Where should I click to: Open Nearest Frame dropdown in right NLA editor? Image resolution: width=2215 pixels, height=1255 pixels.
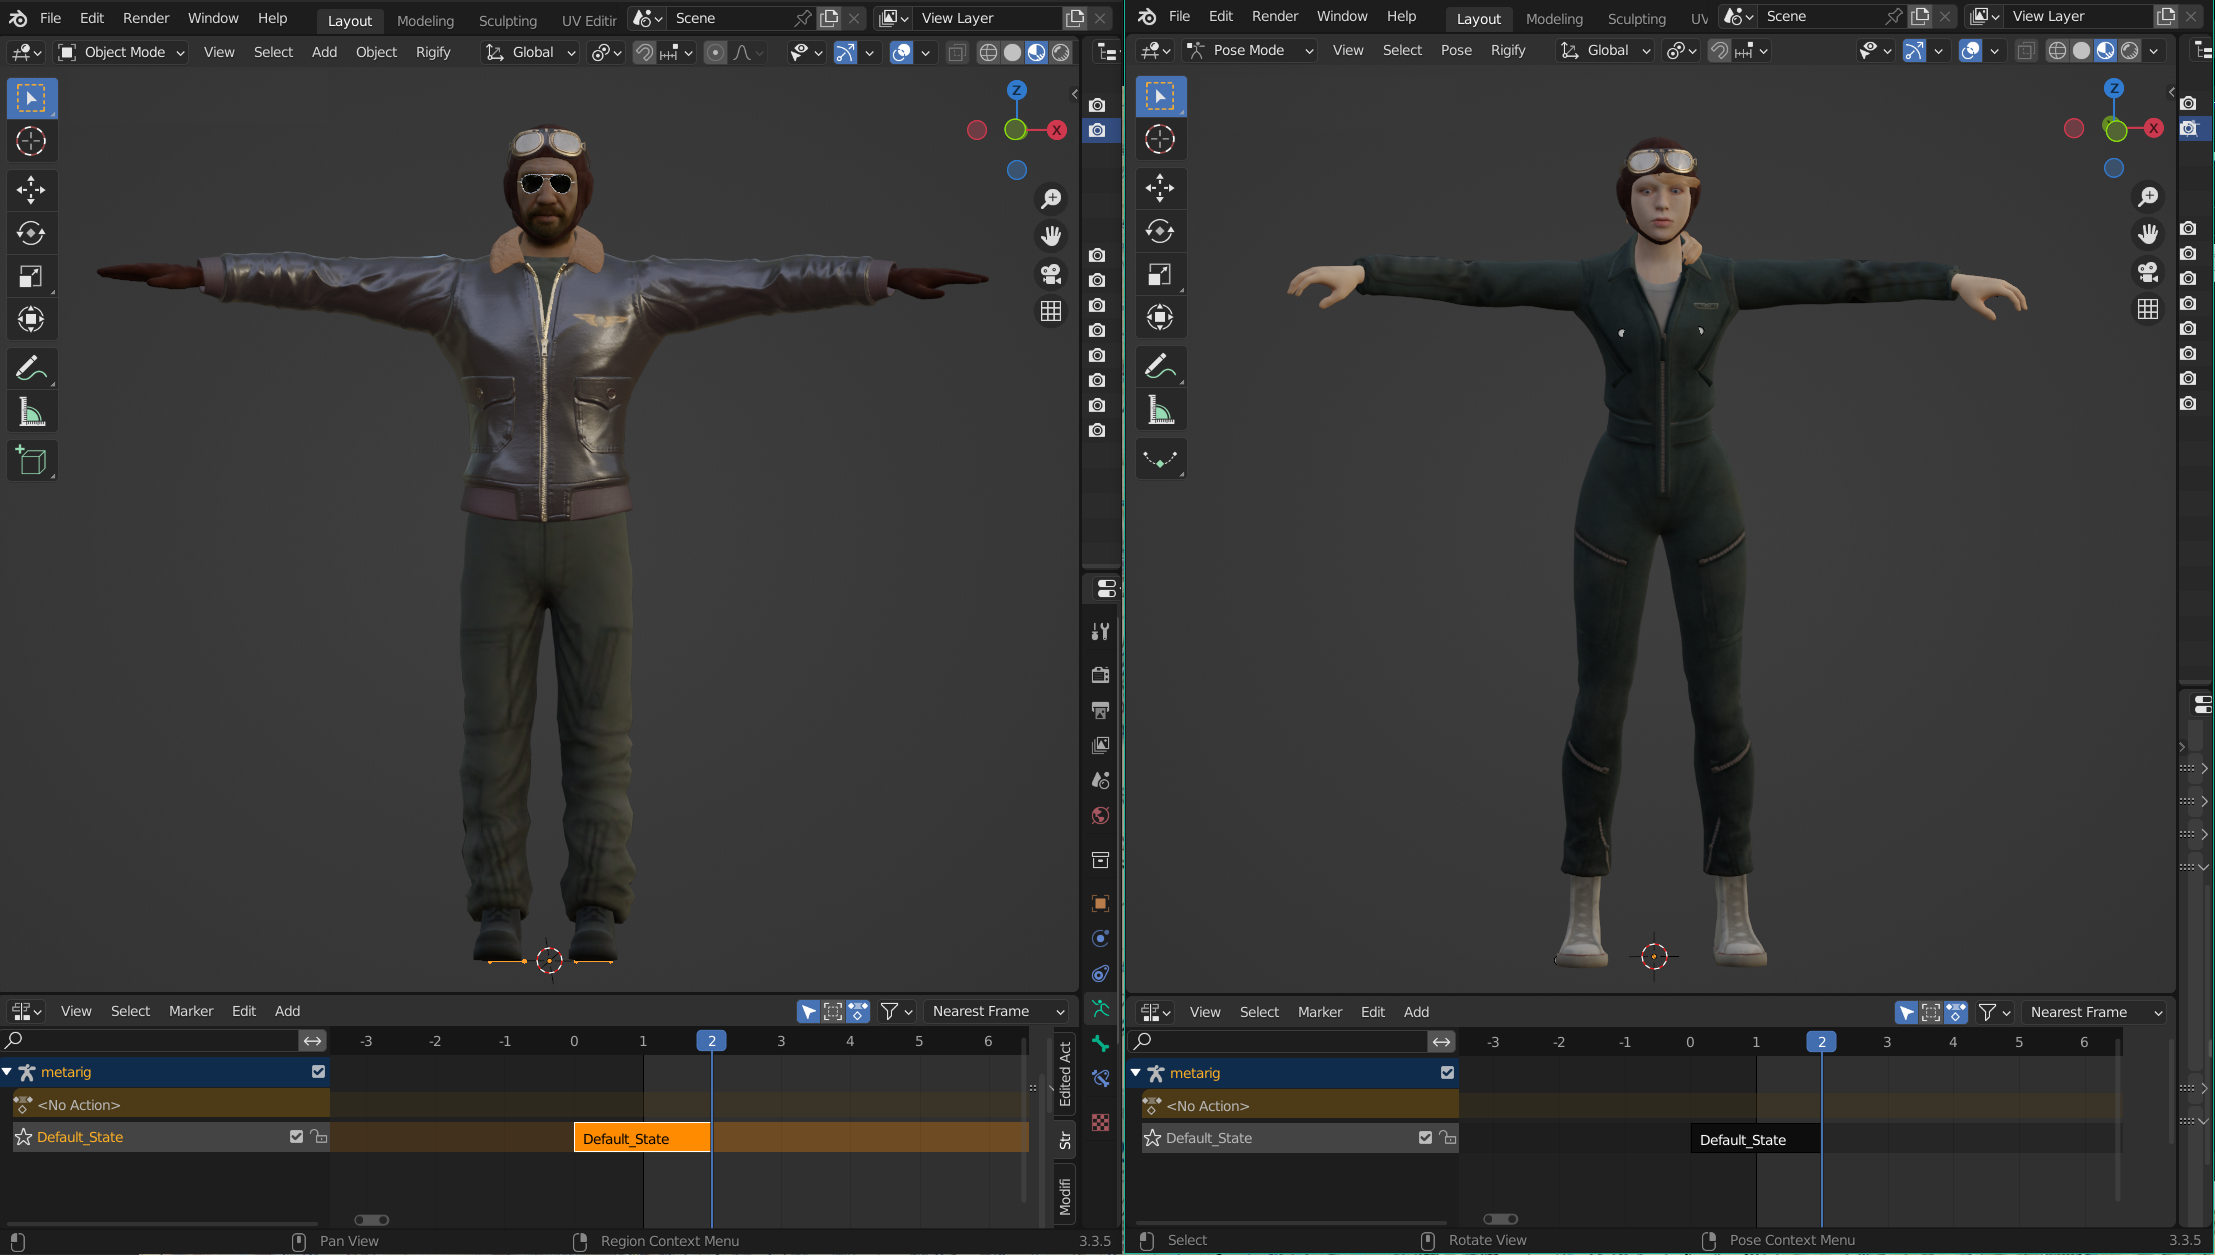(2094, 1012)
